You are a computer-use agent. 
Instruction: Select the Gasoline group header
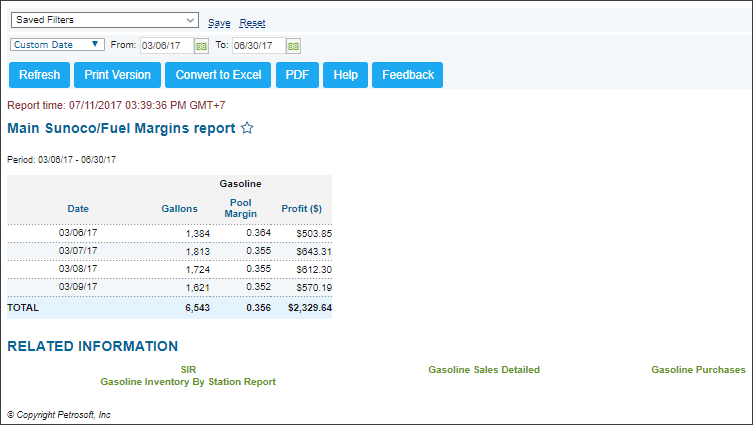241,183
